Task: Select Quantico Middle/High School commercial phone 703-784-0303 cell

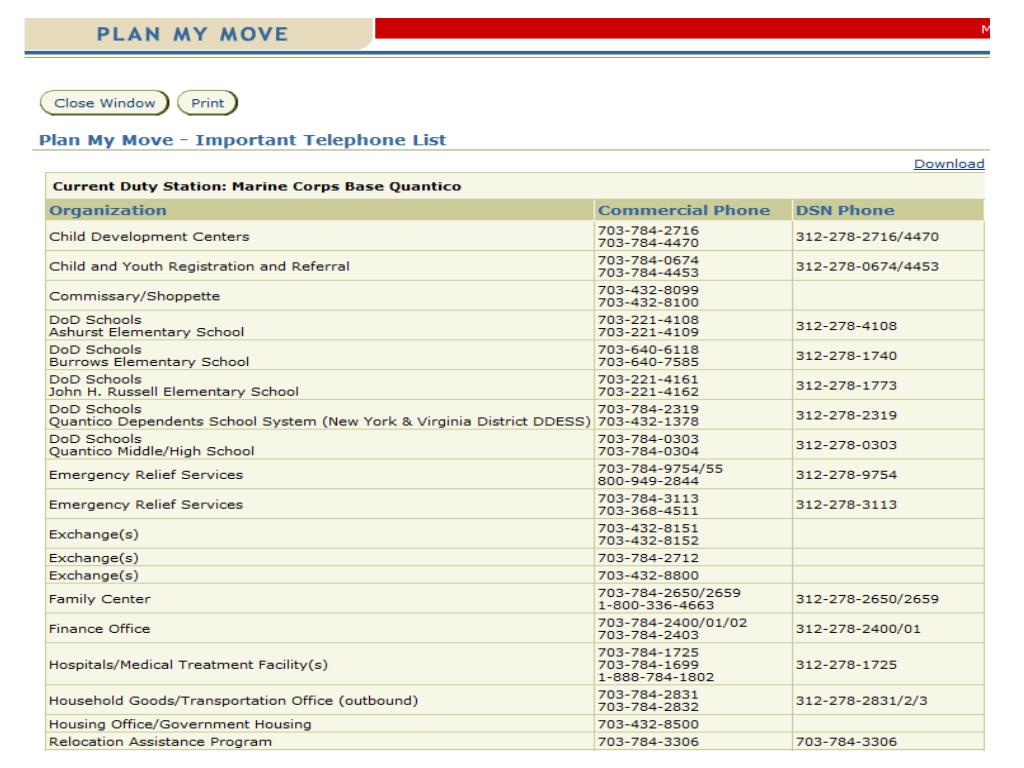Action: 693,445
